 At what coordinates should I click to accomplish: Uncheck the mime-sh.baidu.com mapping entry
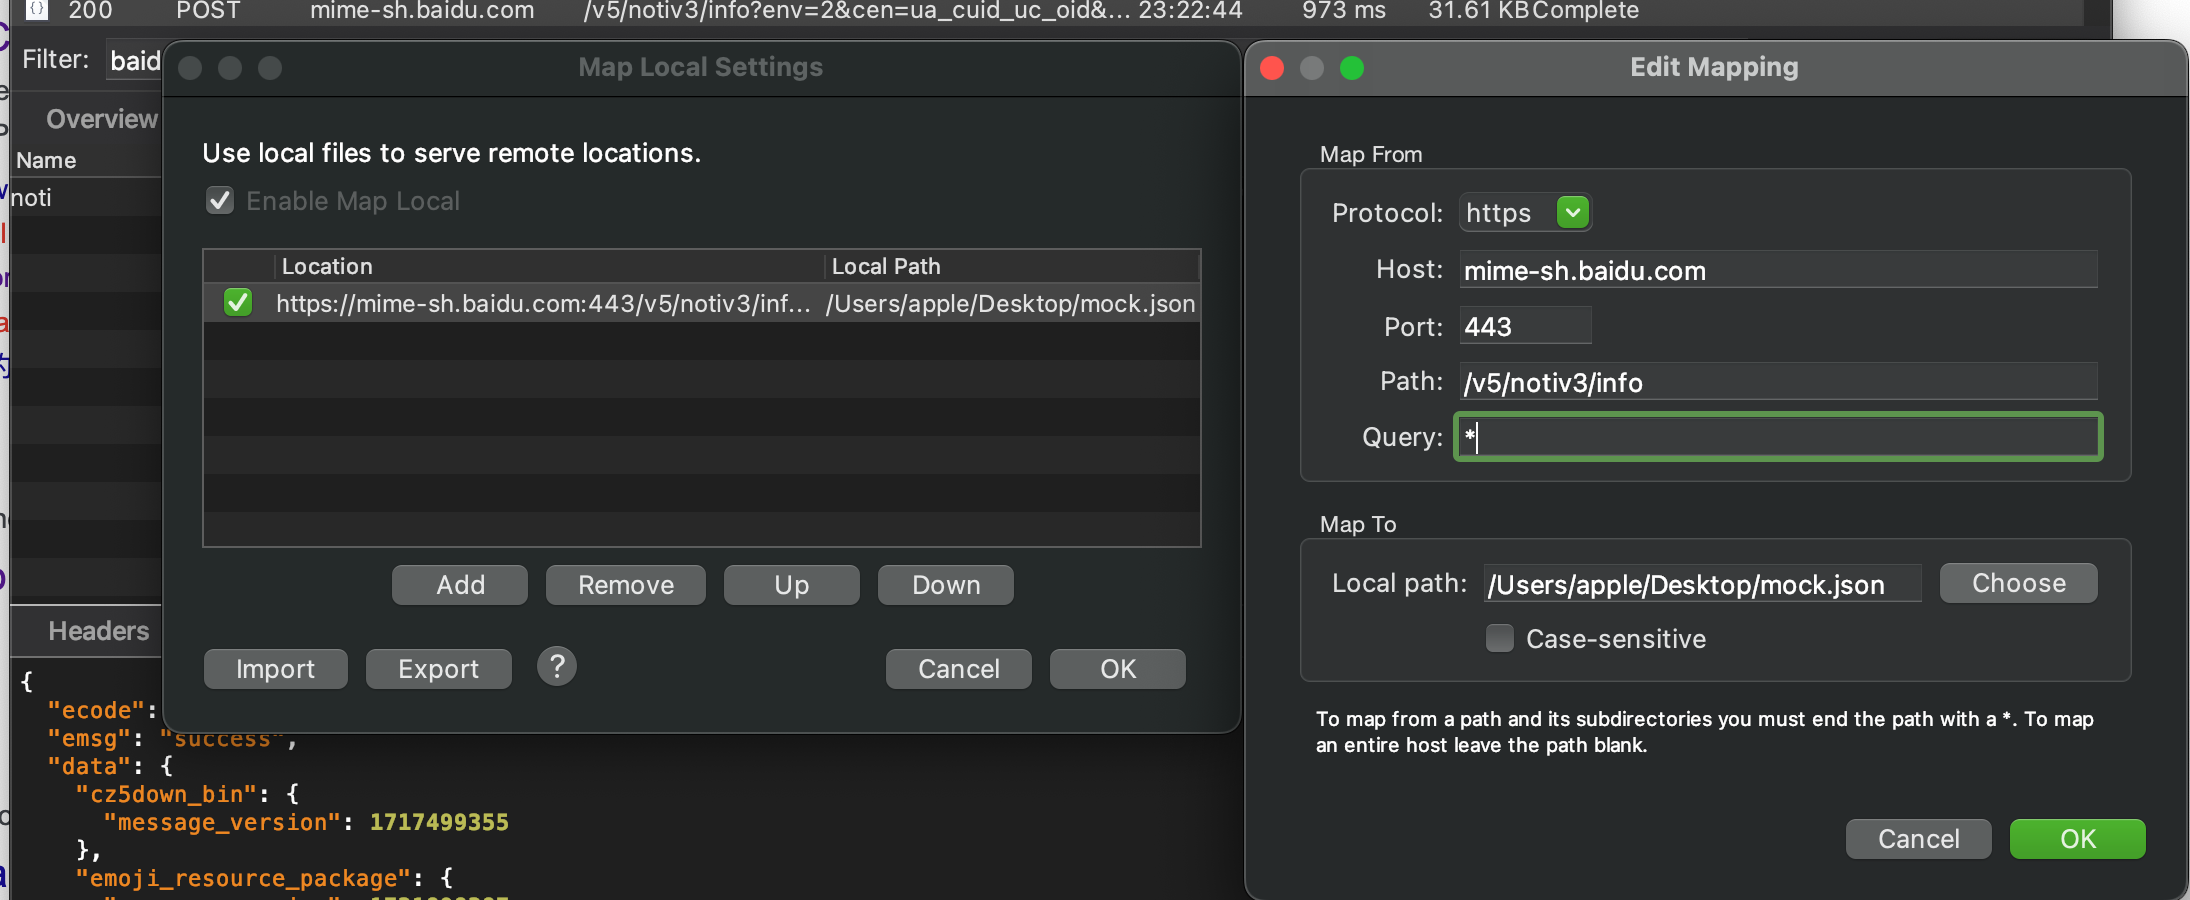point(238,303)
